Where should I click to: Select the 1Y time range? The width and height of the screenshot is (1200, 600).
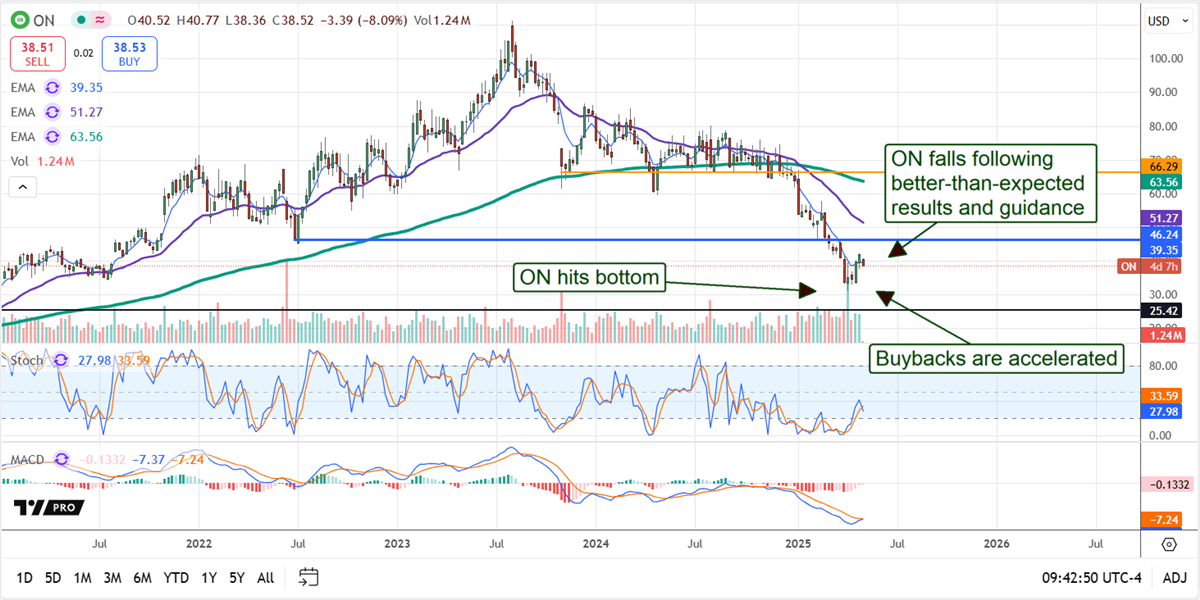point(209,577)
